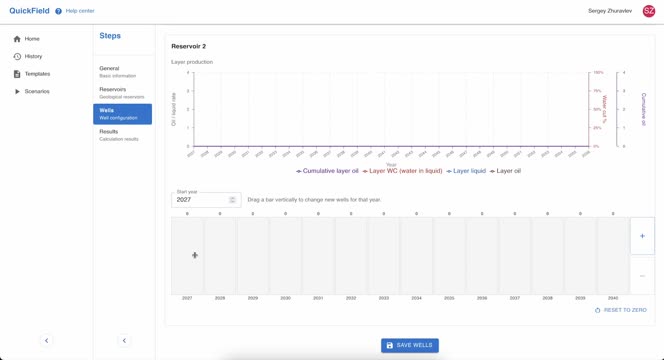The image size is (664, 360).
Task: Toggle Layer WC (water in liquid) legend
Action: pyautogui.click(x=402, y=171)
